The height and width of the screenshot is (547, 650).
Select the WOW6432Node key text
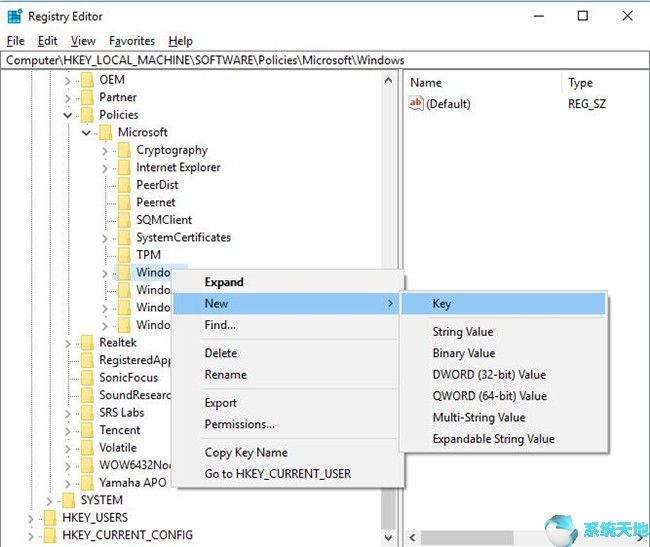[x=135, y=465]
